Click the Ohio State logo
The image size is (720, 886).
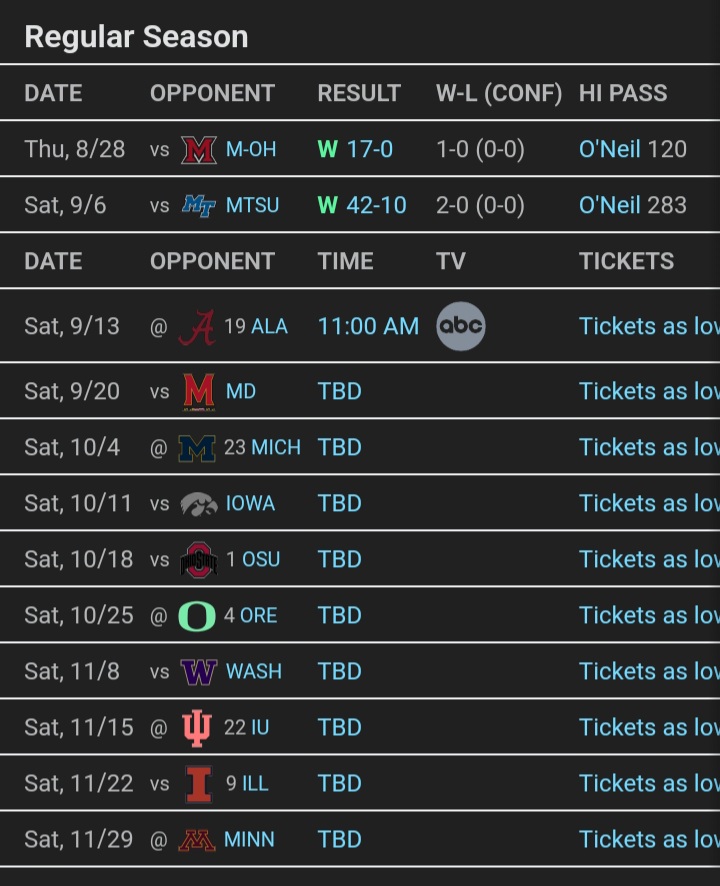coord(199,559)
